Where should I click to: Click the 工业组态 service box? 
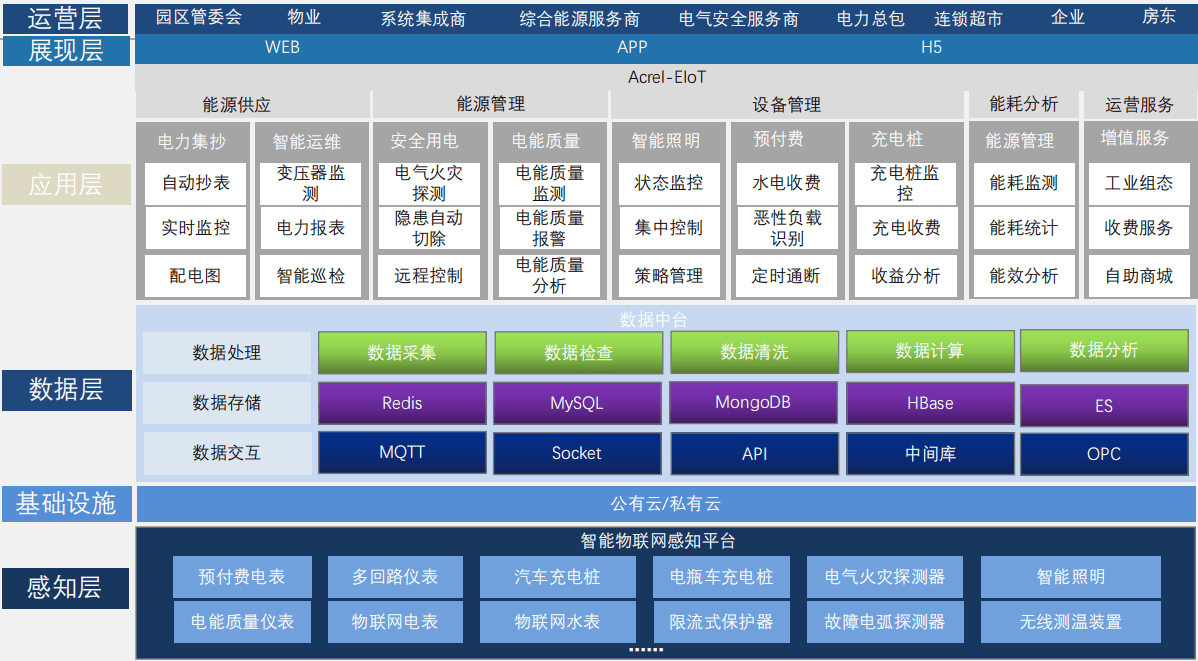click(1139, 183)
